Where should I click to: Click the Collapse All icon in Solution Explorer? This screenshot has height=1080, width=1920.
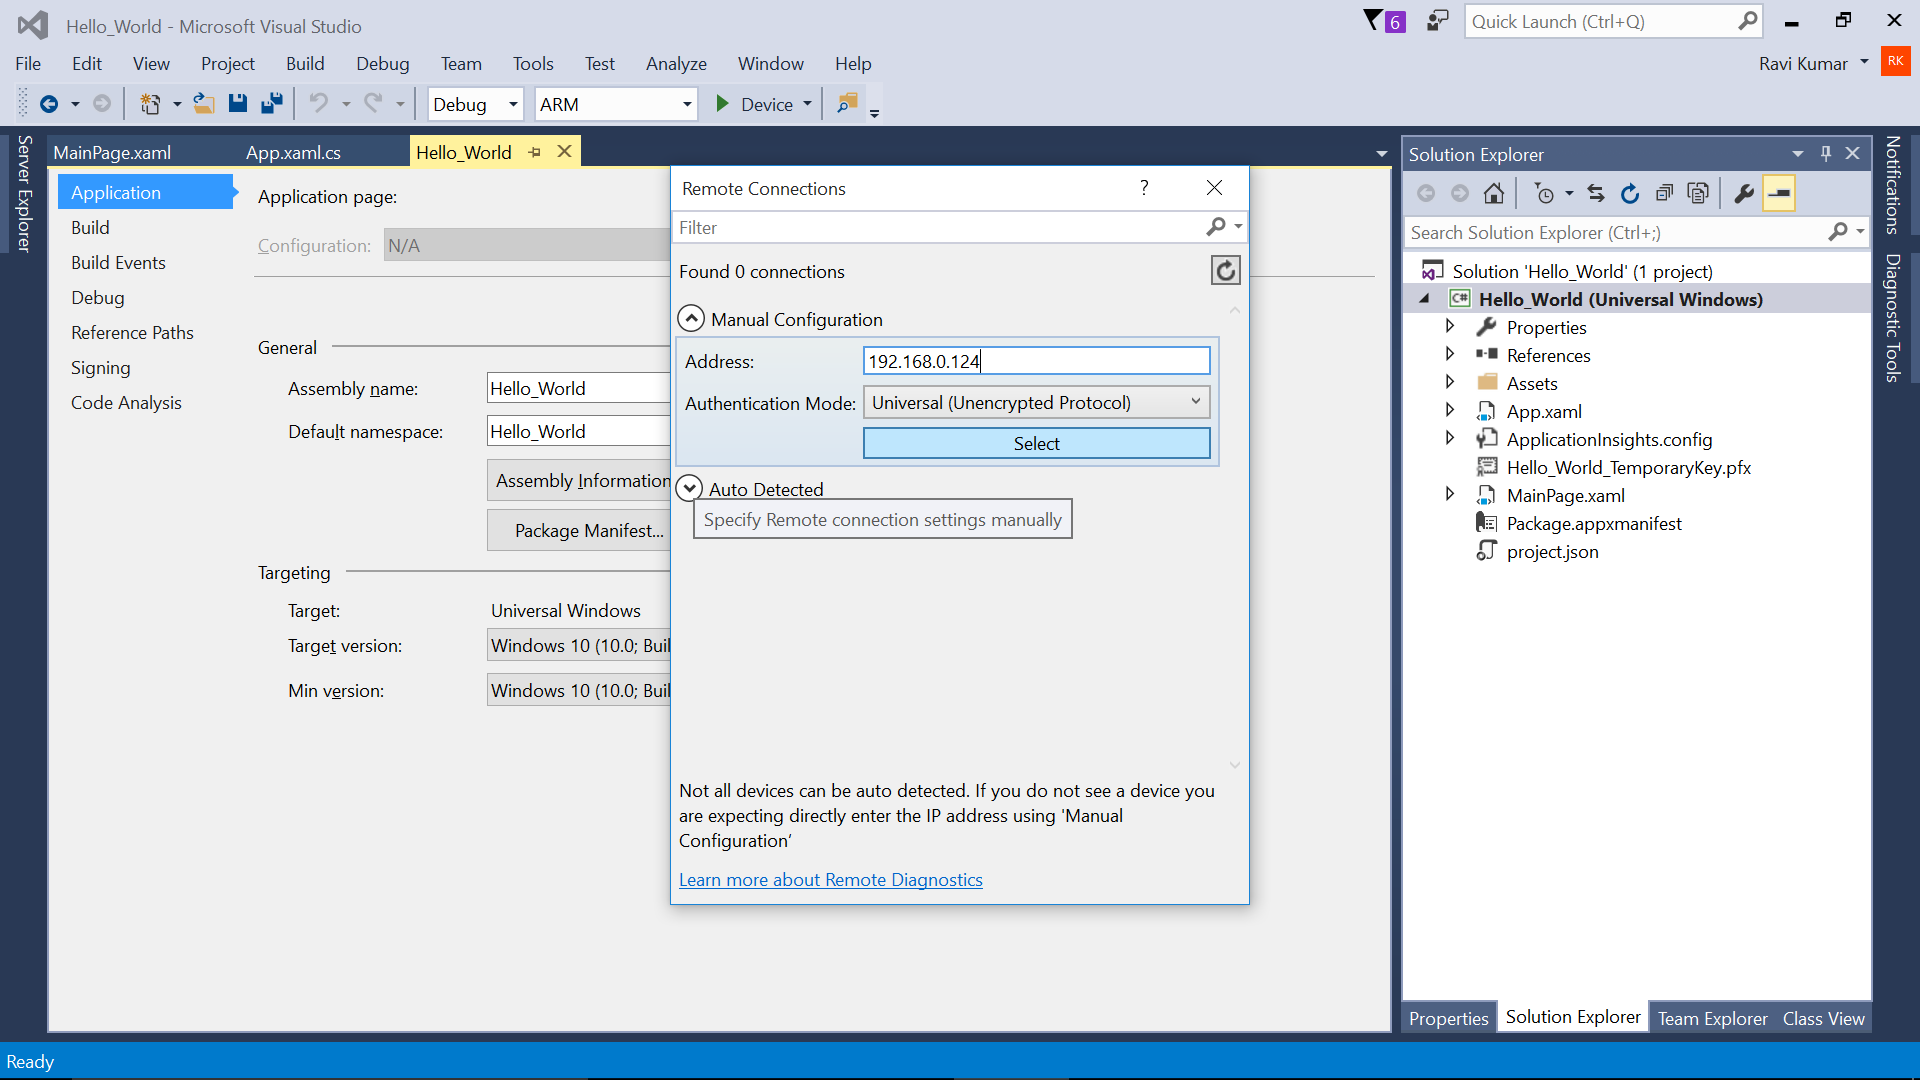(x=1664, y=194)
